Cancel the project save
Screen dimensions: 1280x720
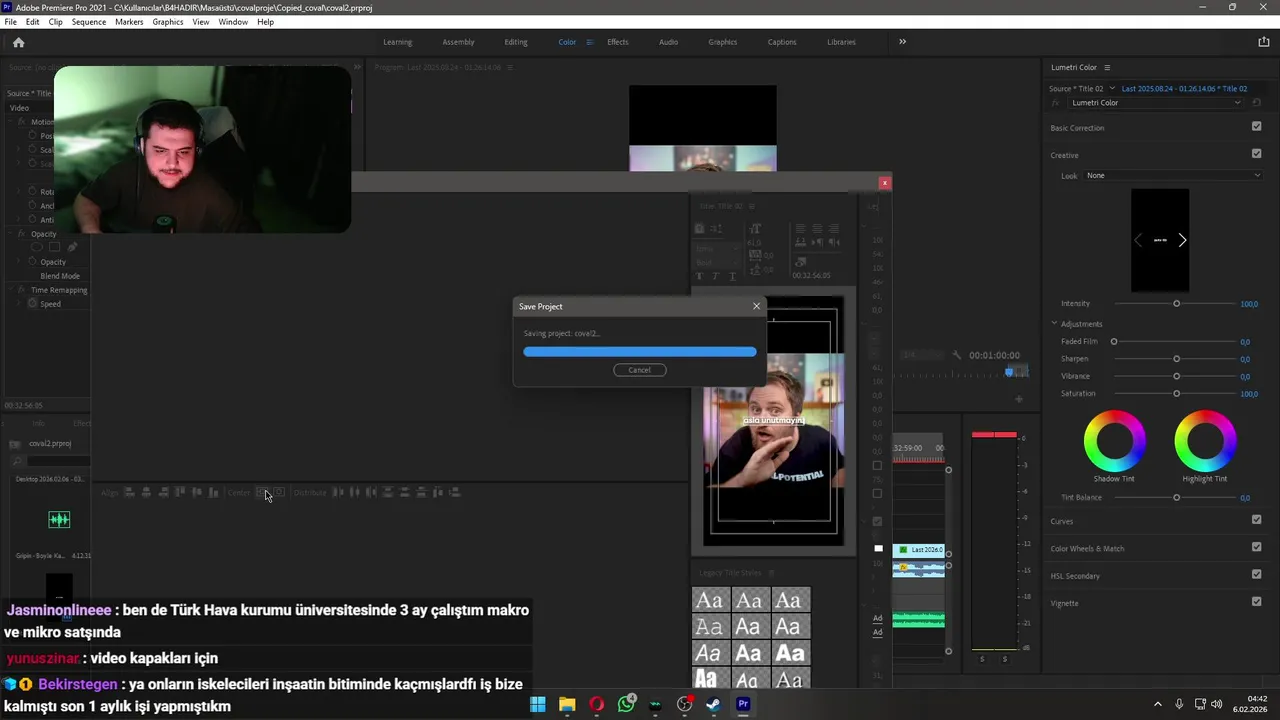(639, 370)
